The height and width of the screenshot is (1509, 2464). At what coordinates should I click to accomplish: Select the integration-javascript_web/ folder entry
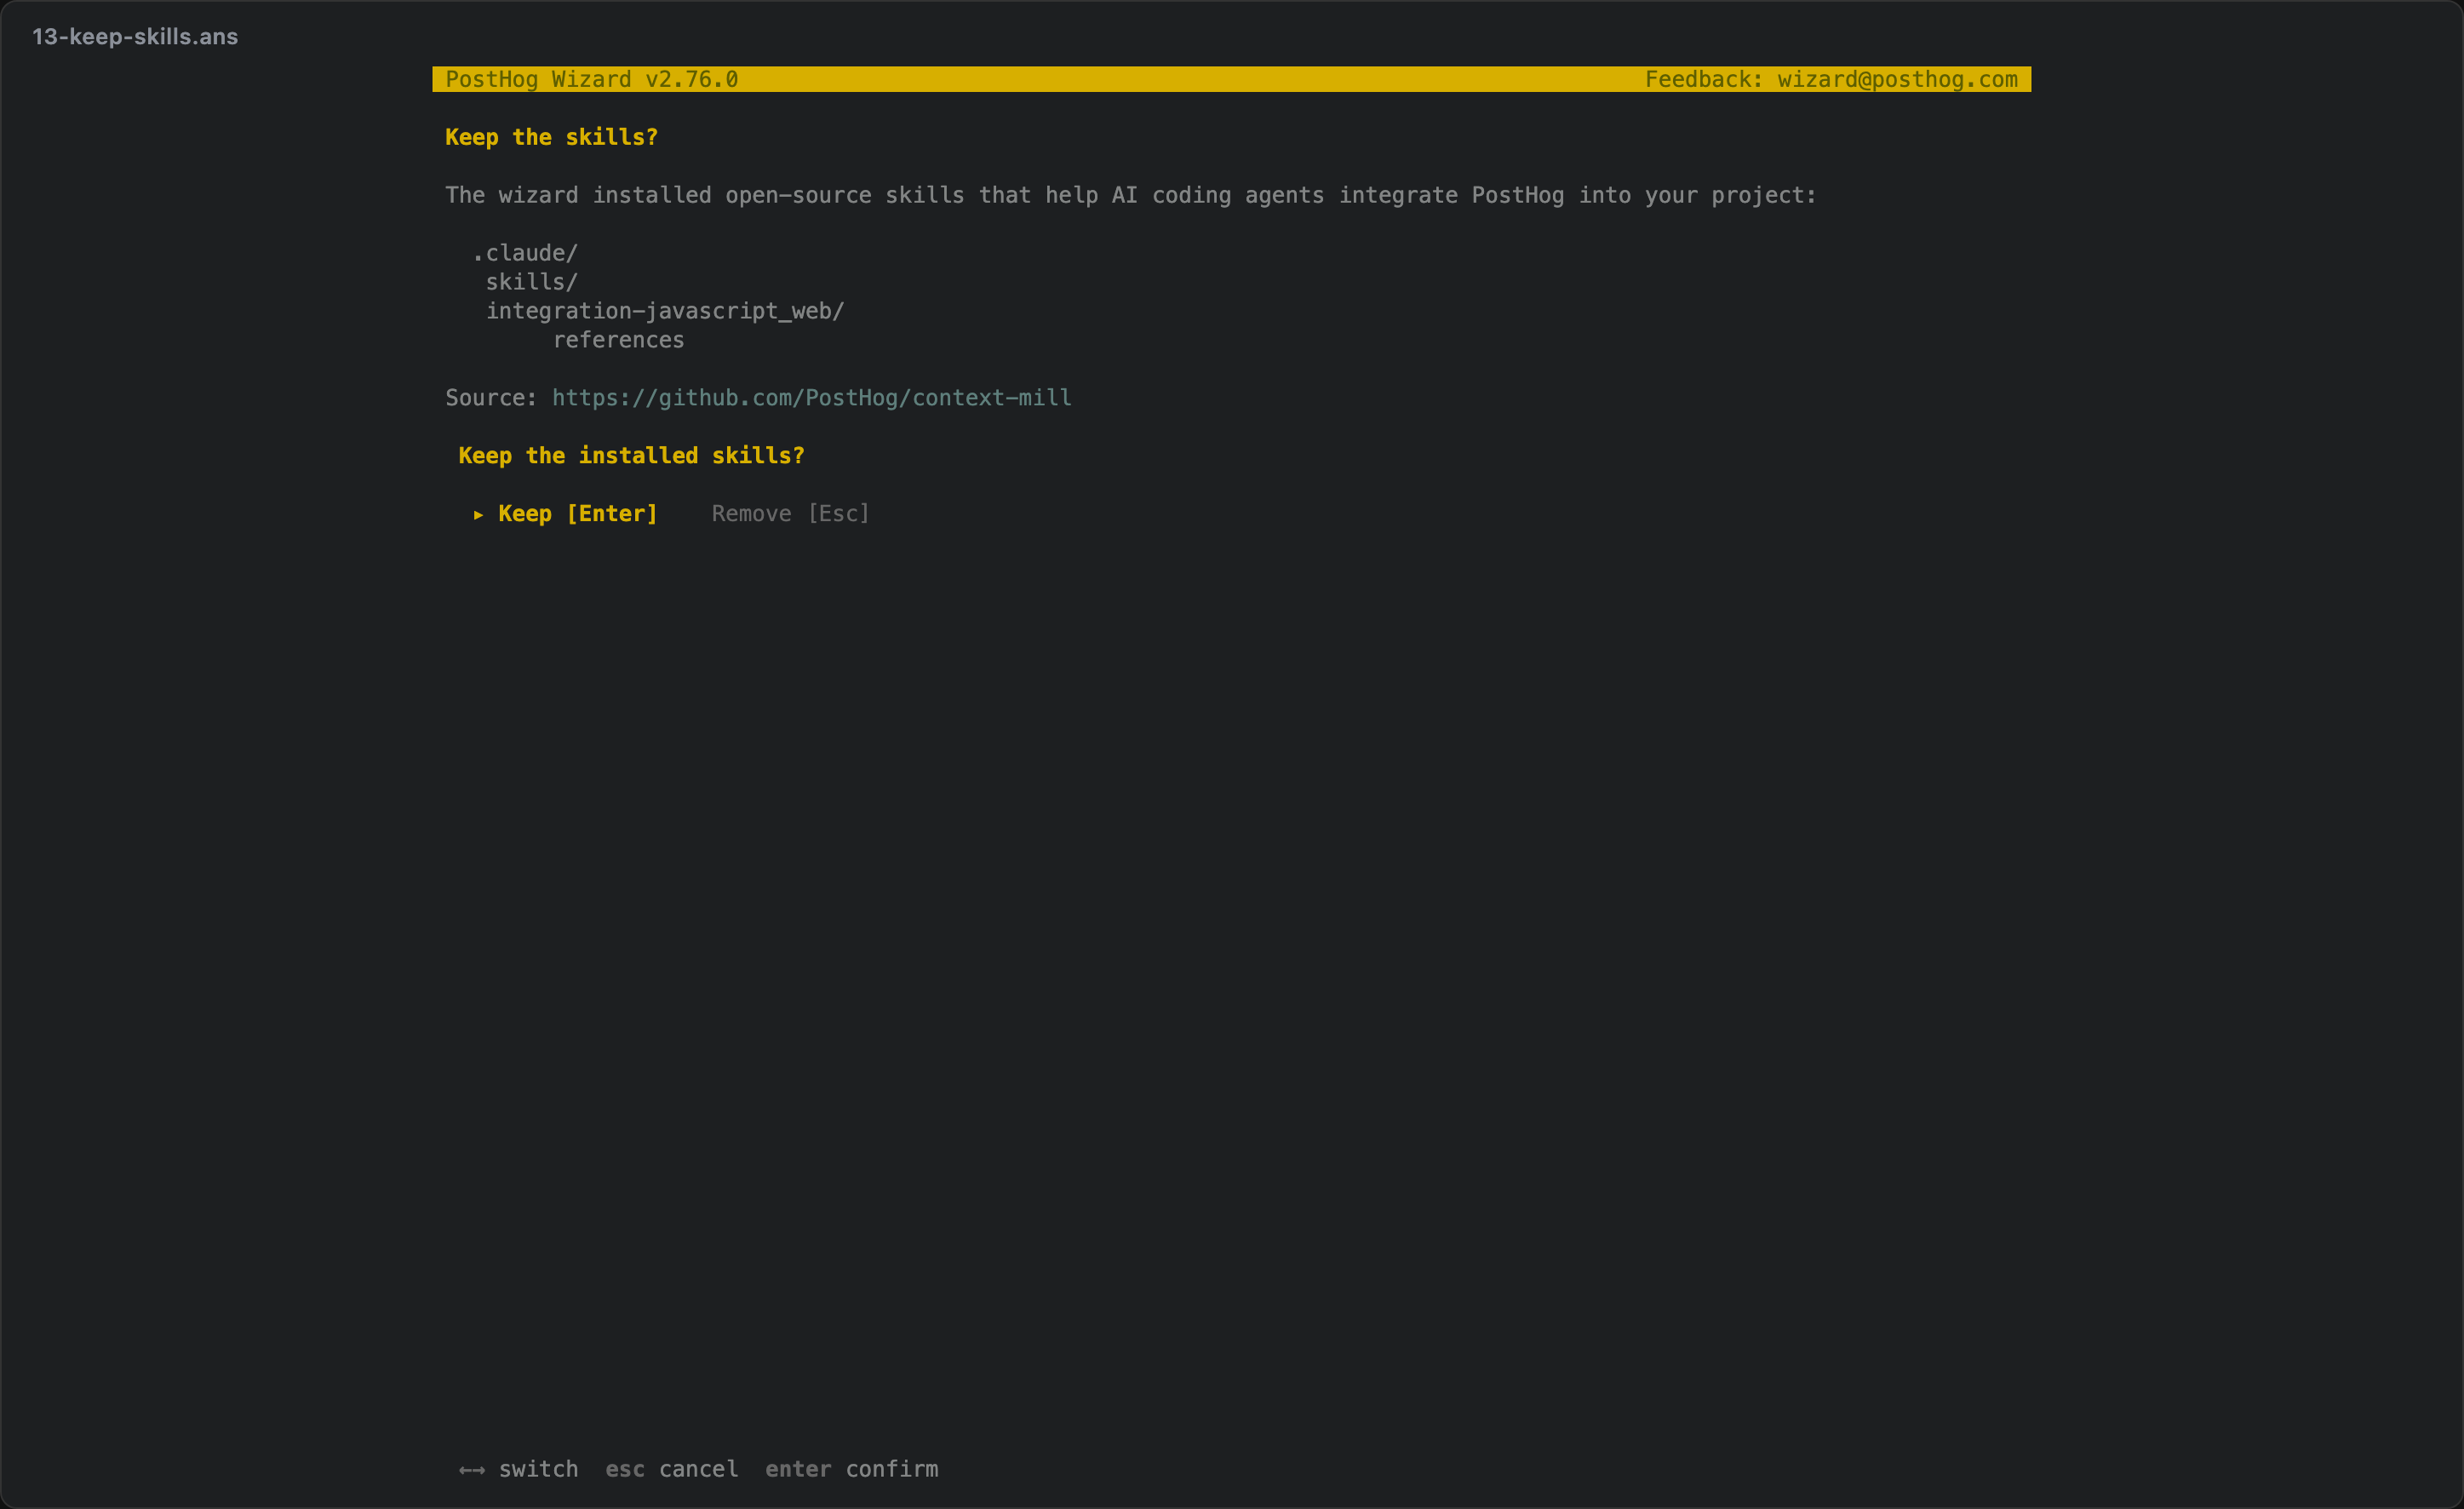pos(665,311)
